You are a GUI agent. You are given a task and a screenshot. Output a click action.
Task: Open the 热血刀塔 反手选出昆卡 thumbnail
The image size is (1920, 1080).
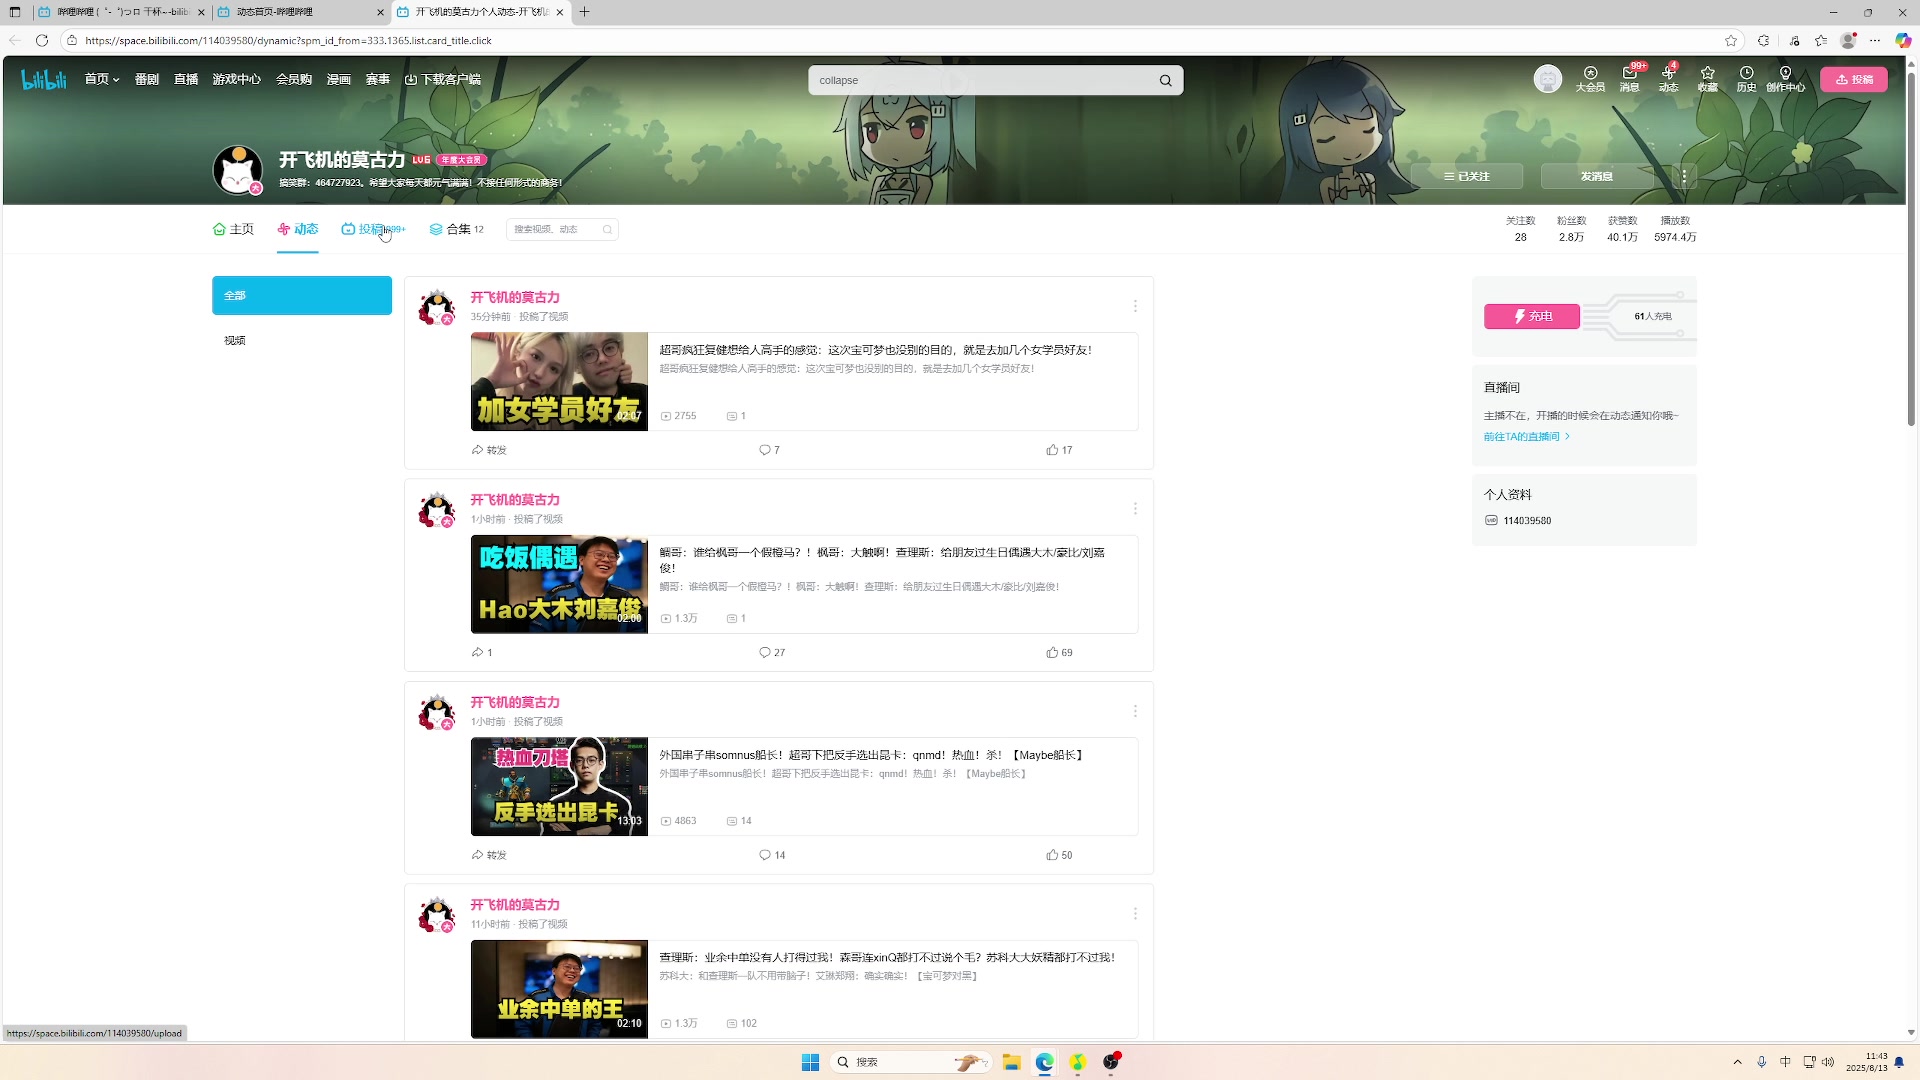pos(559,787)
